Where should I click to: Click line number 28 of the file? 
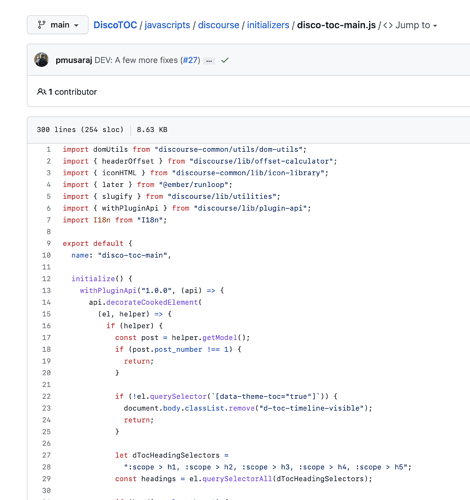(x=46, y=467)
